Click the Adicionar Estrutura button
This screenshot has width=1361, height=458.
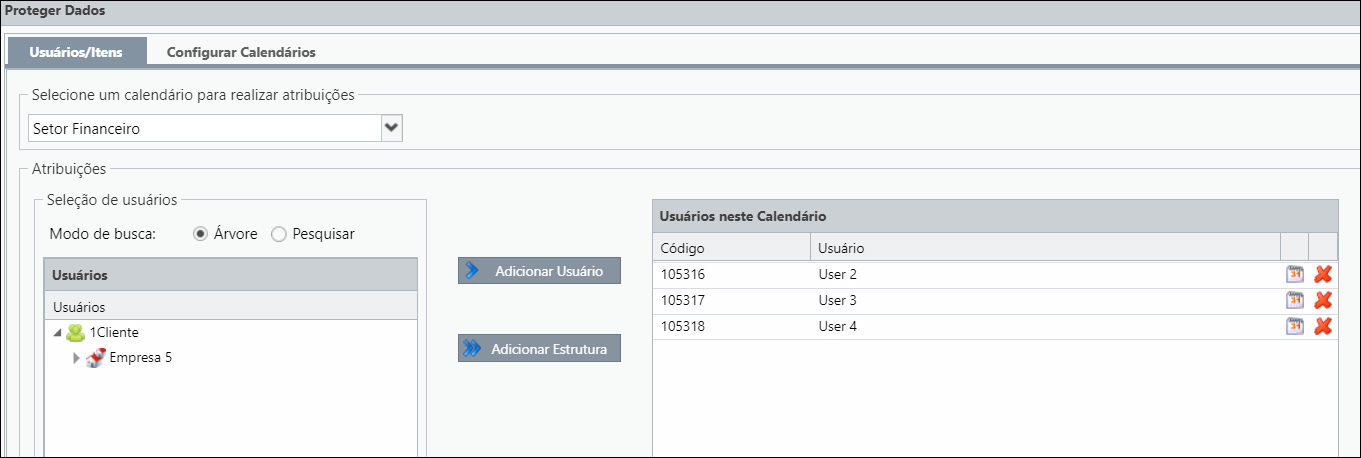pos(539,348)
